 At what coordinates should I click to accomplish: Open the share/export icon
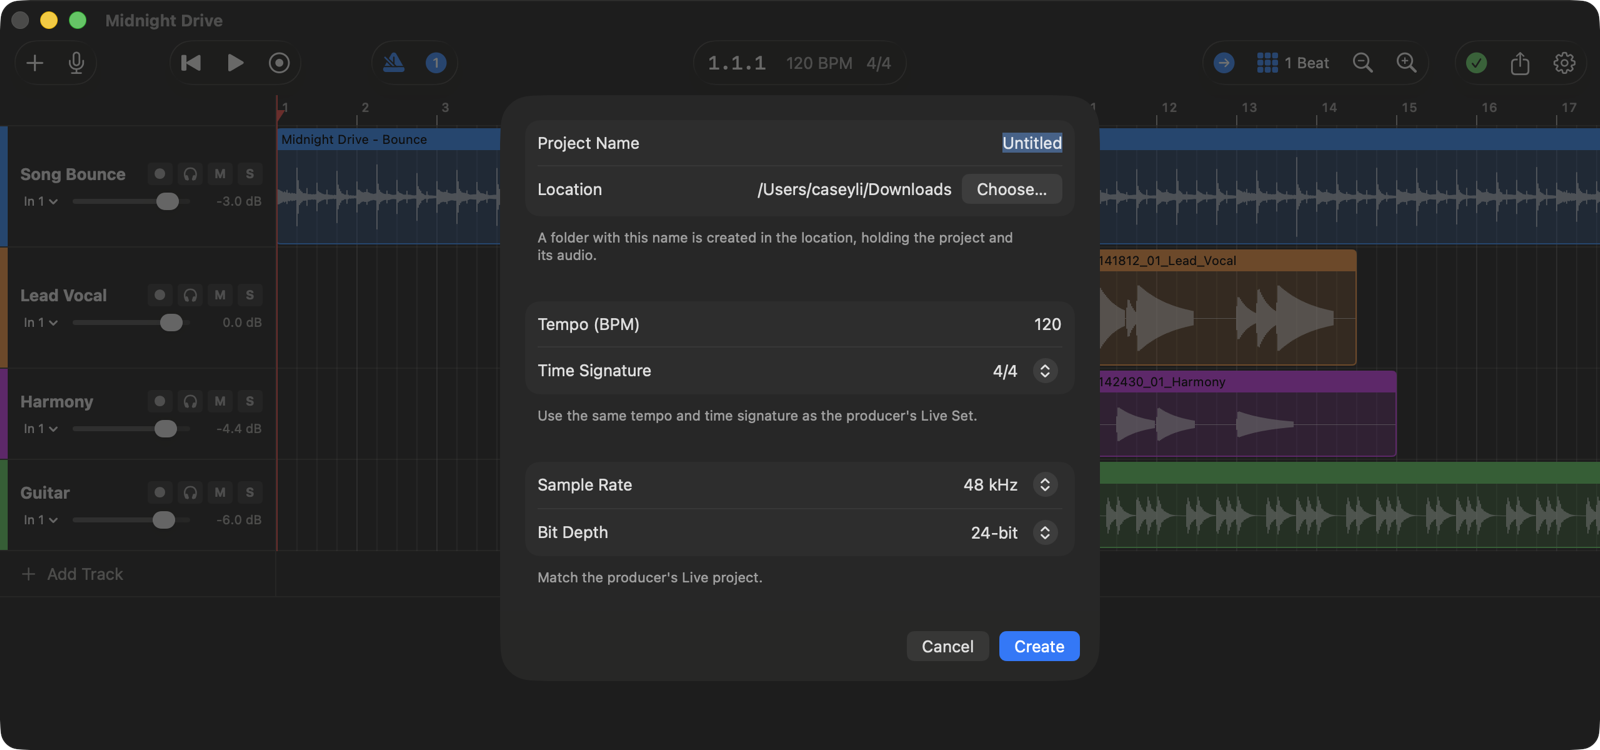(x=1520, y=63)
